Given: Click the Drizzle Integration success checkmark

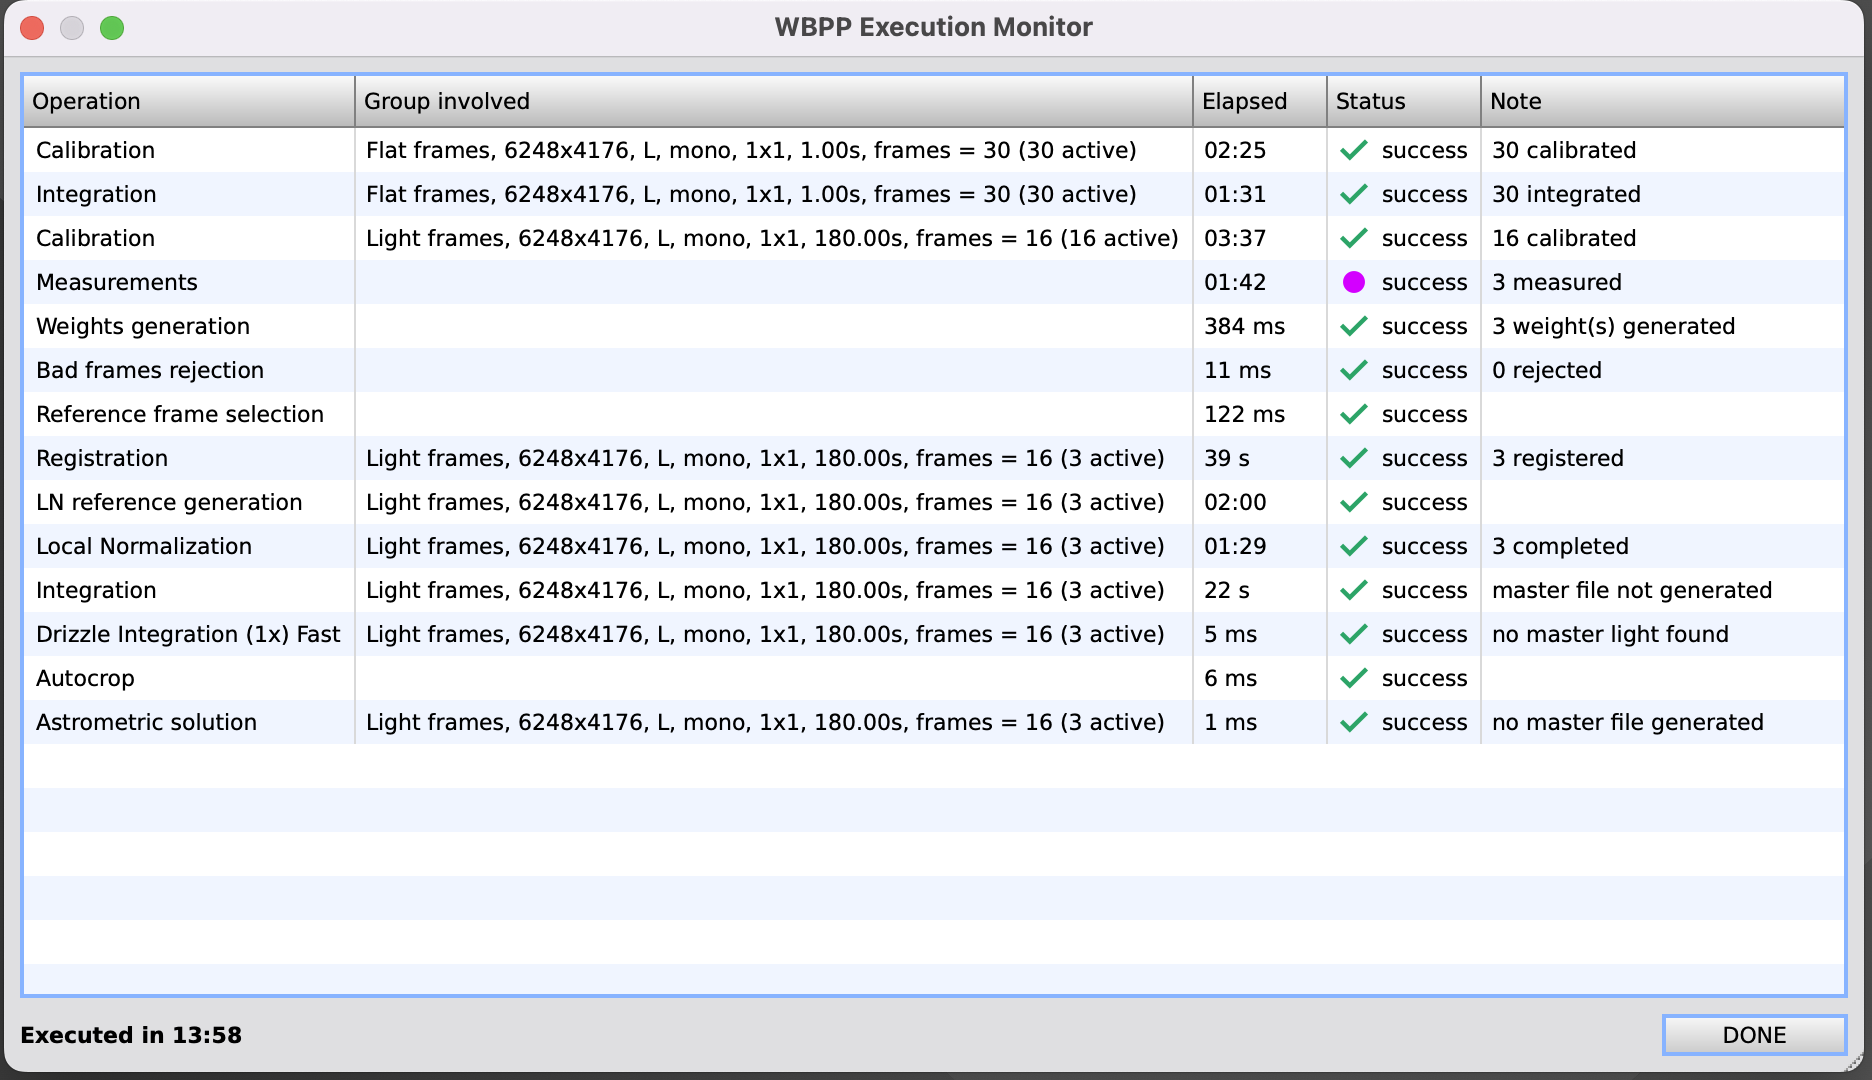Looking at the screenshot, I should click(1353, 634).
